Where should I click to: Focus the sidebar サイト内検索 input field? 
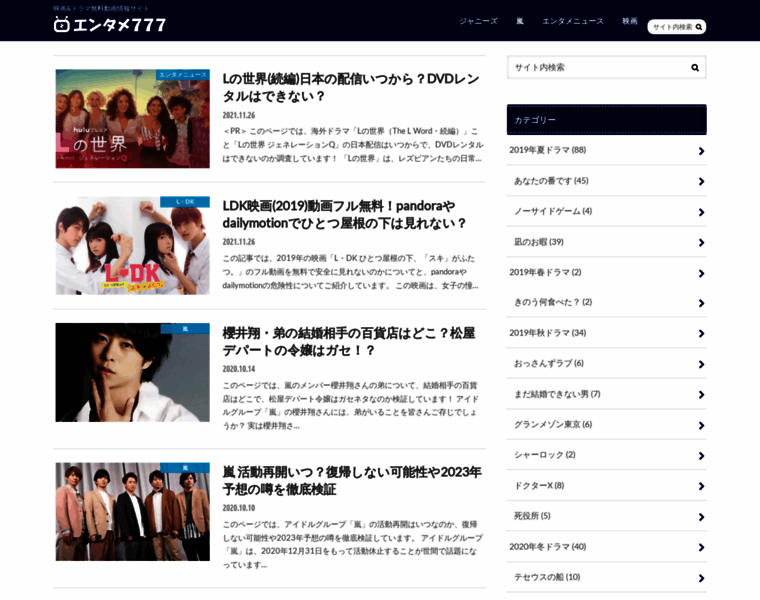click(606, 67)
